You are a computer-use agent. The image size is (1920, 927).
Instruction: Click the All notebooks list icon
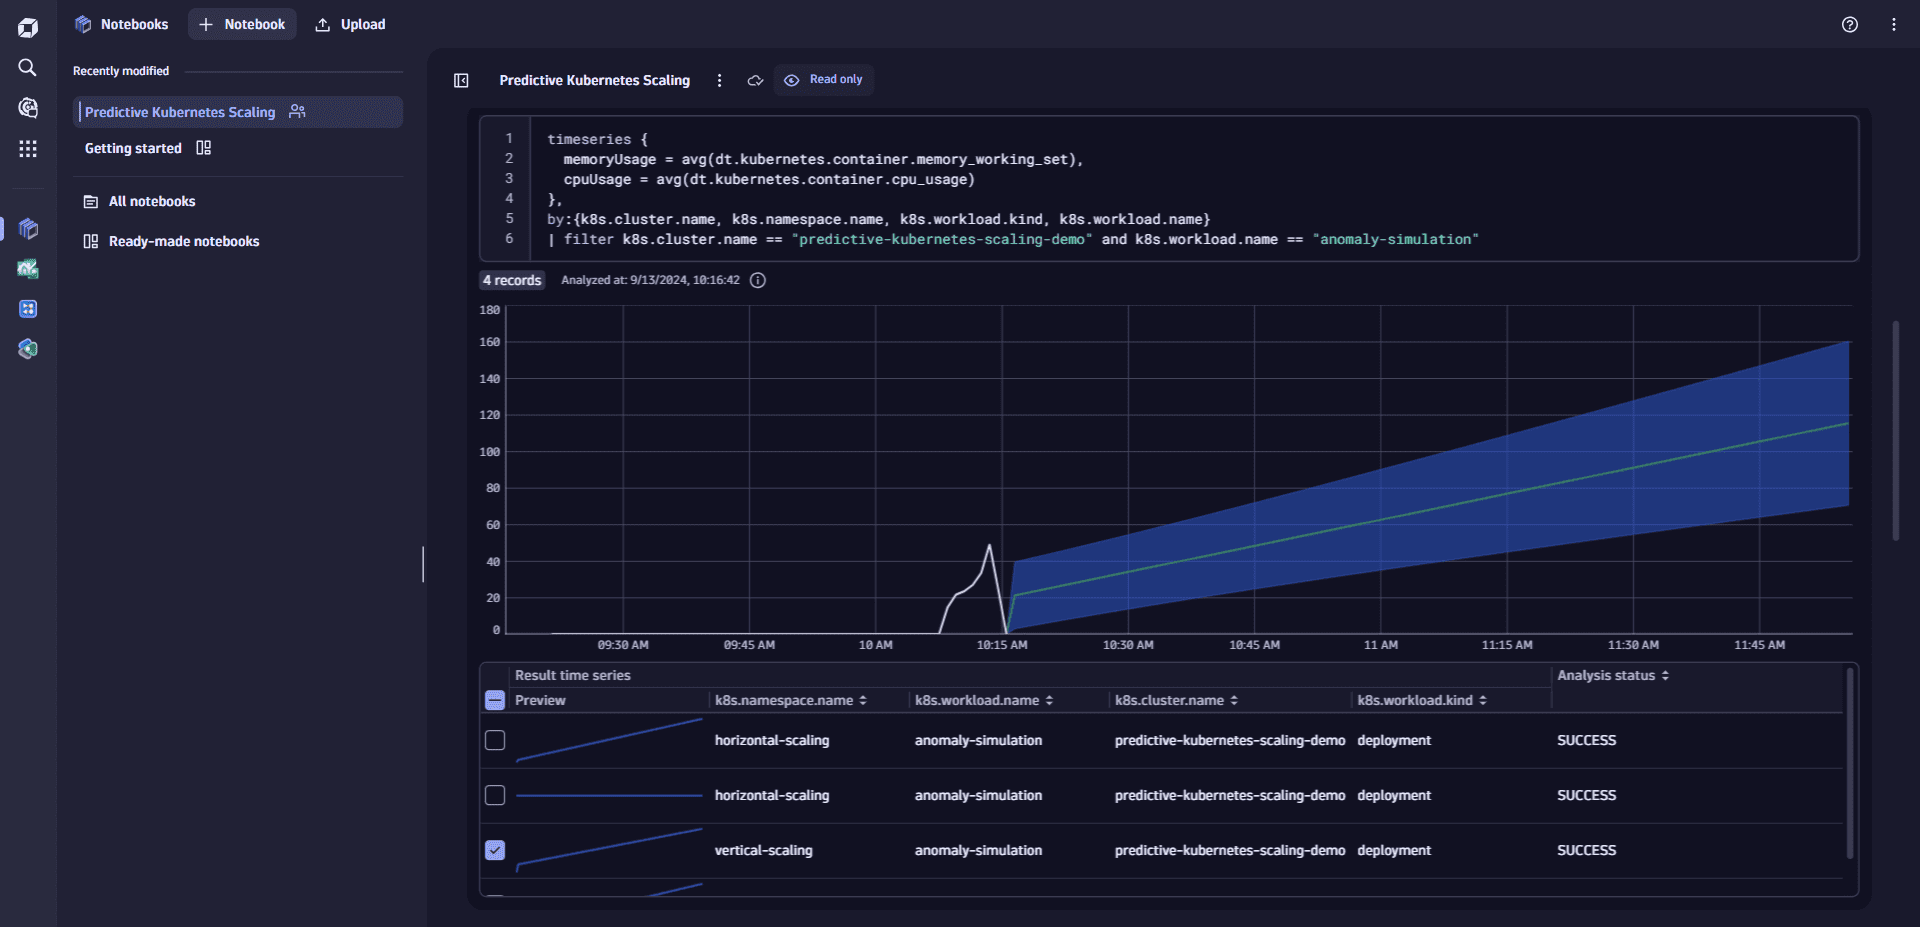(91, 201)
